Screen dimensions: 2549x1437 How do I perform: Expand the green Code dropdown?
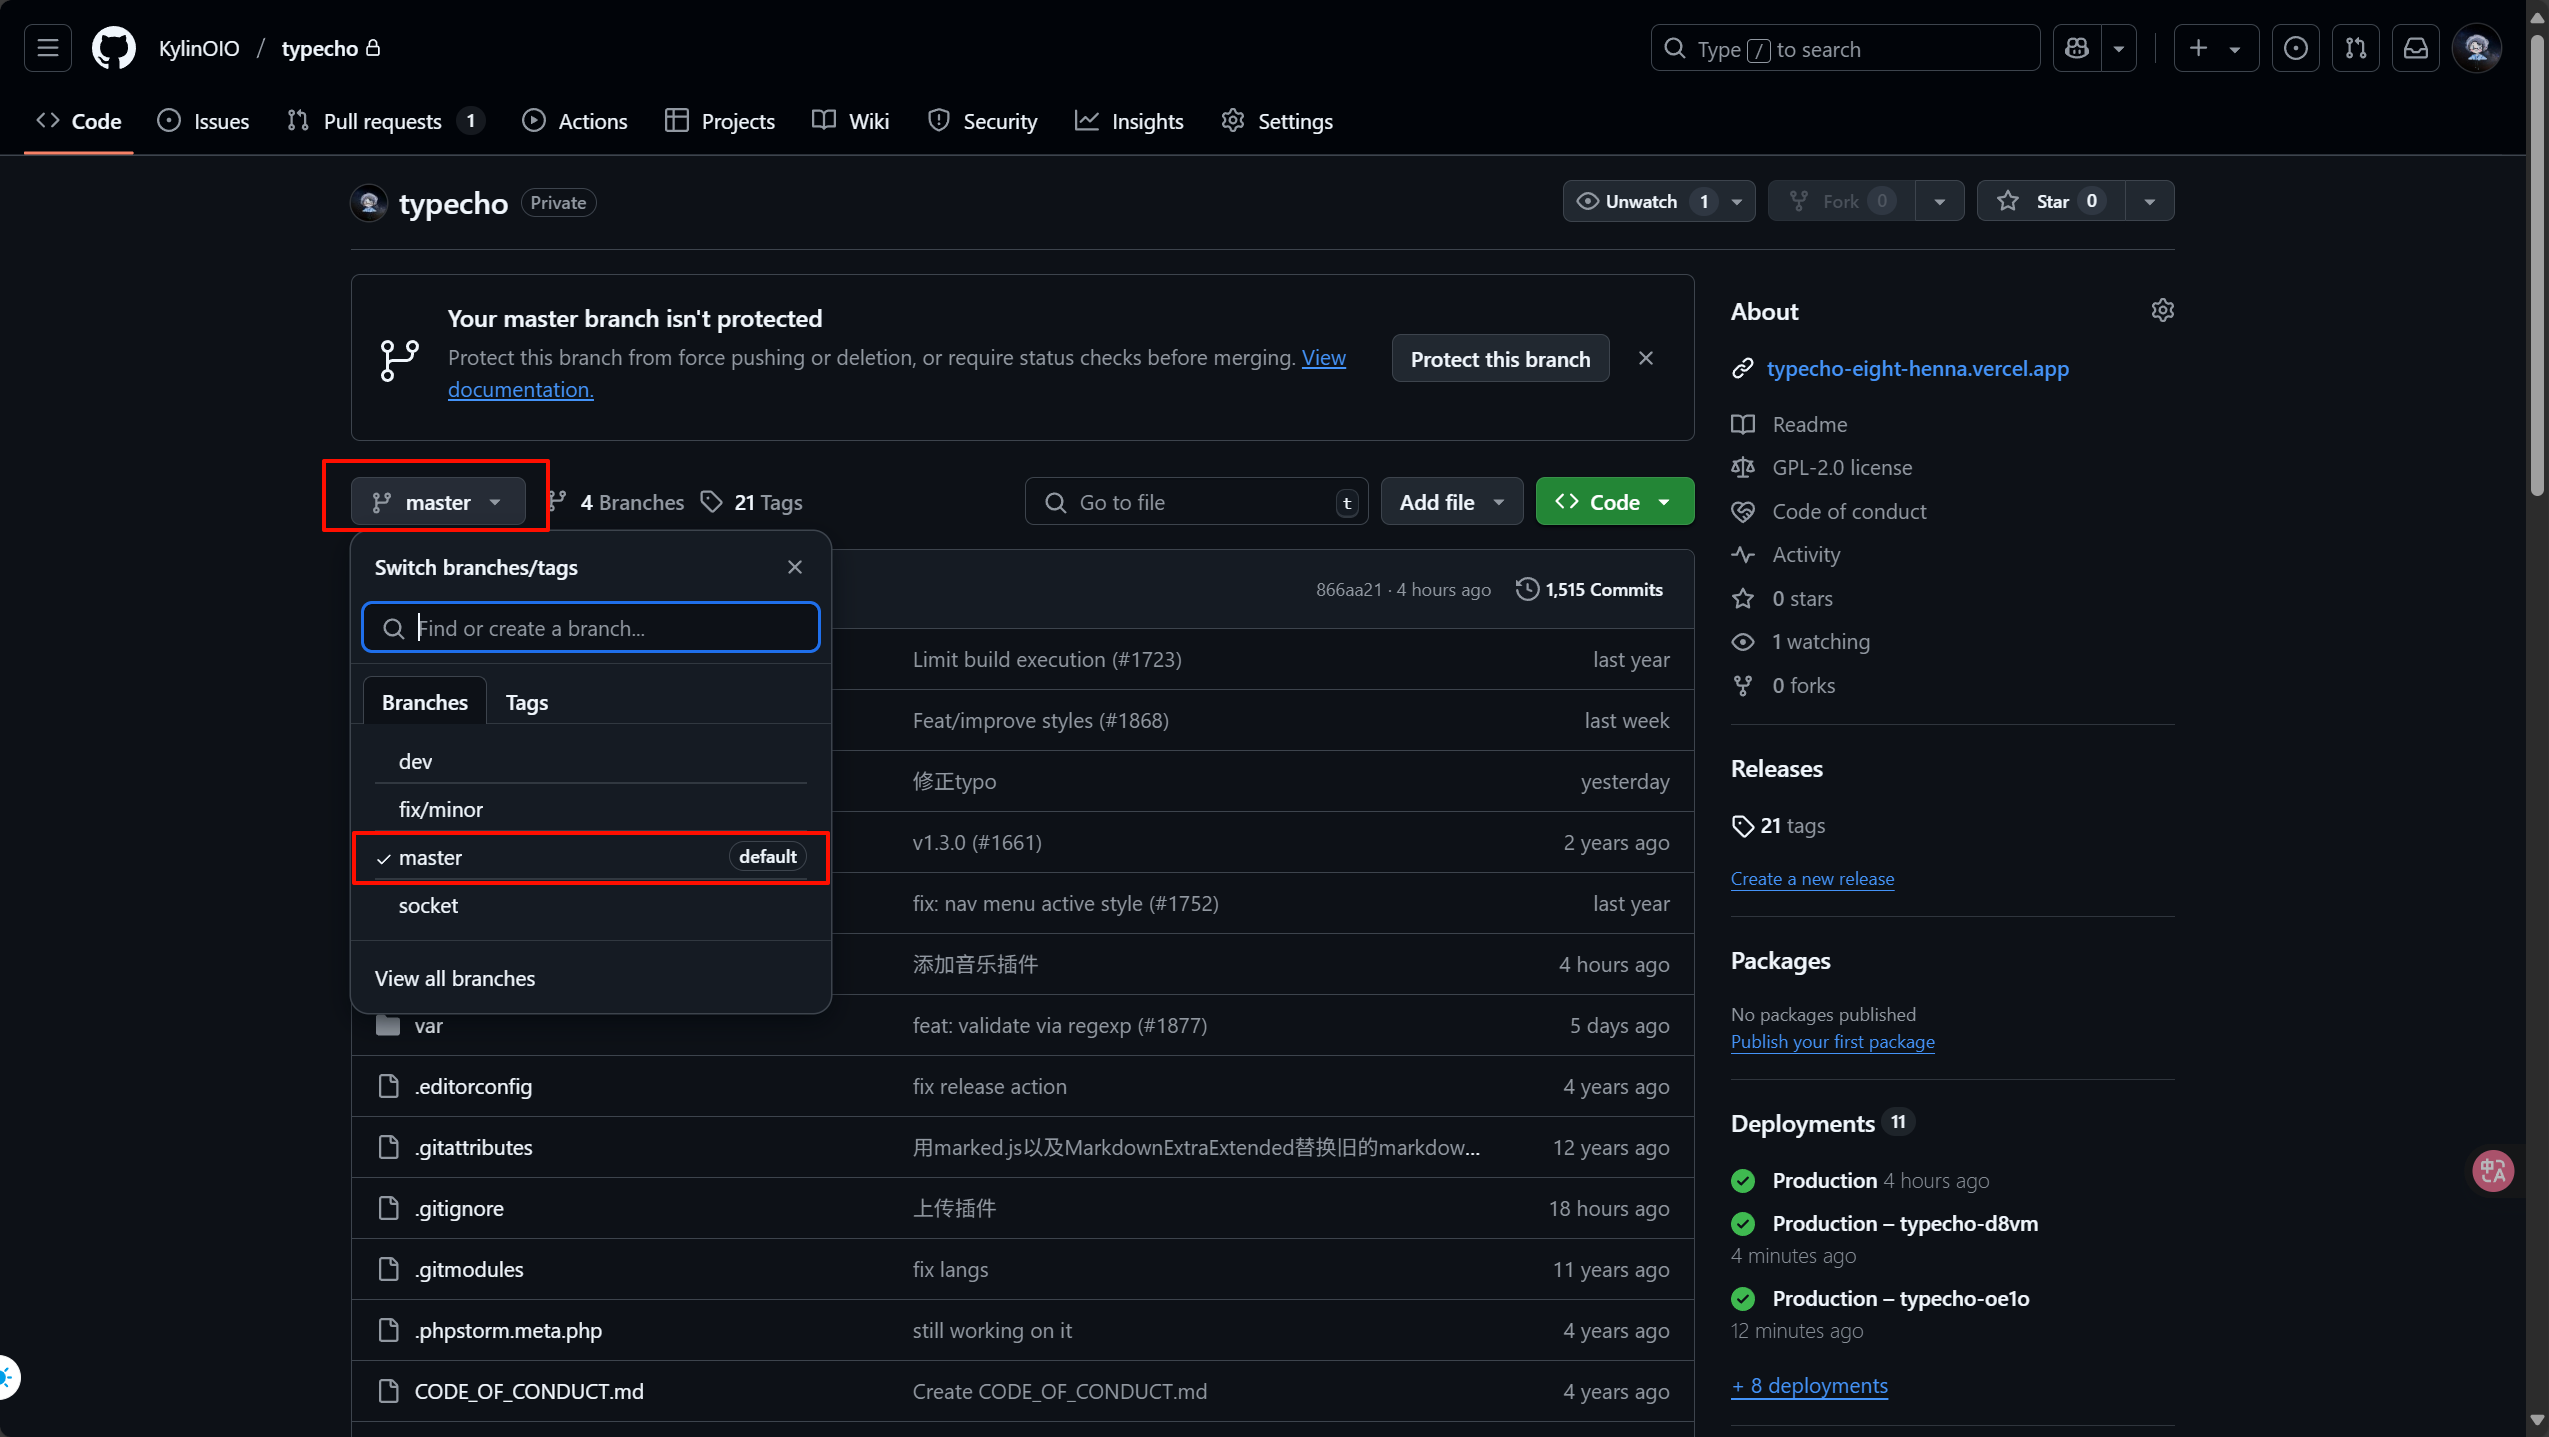(x=1614, y=502)
